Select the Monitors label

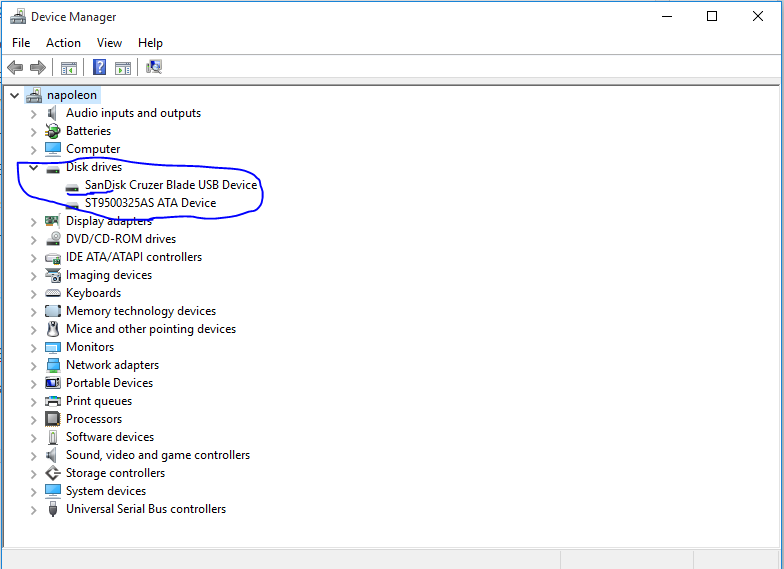point(90,347)
